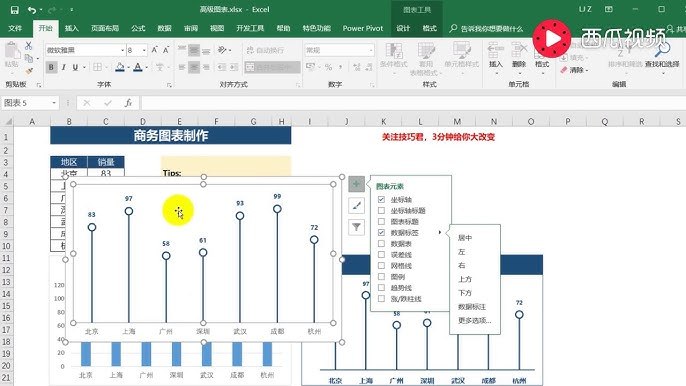Open chart styles paintbrush button

pyautogui.click(x=356, y=205)
